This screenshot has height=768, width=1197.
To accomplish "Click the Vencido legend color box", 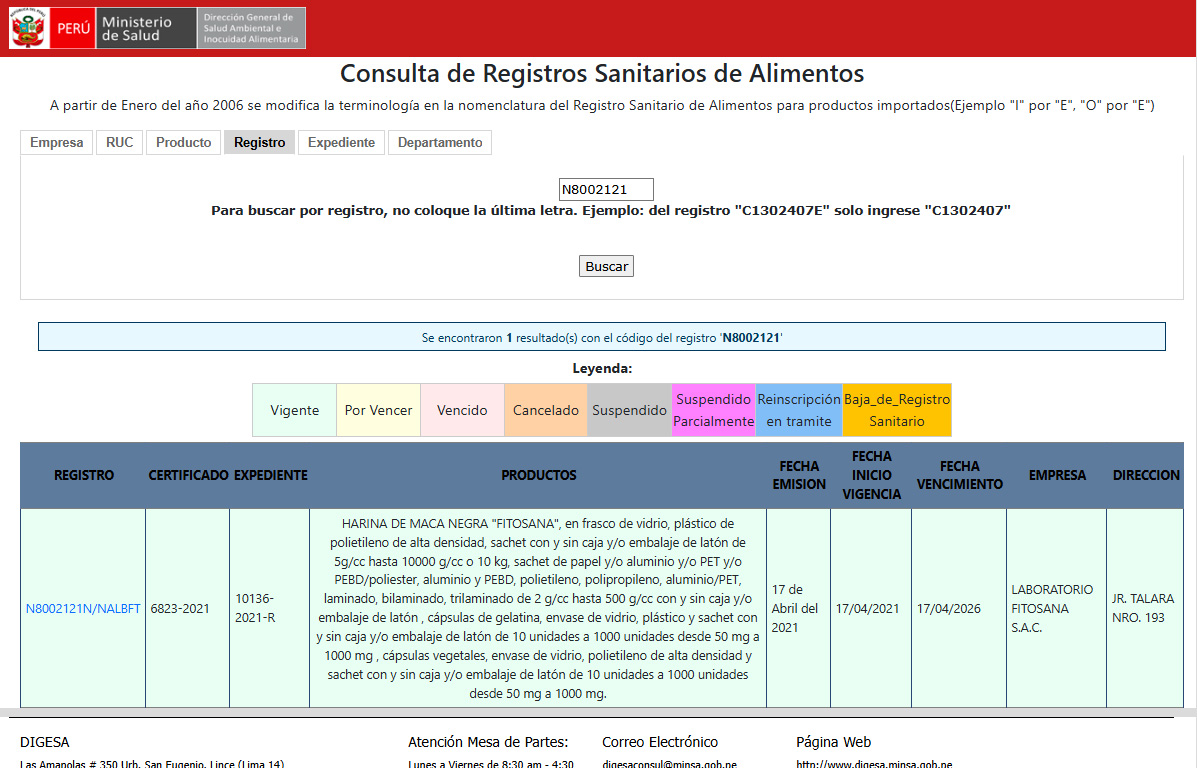I will point(462,410).
